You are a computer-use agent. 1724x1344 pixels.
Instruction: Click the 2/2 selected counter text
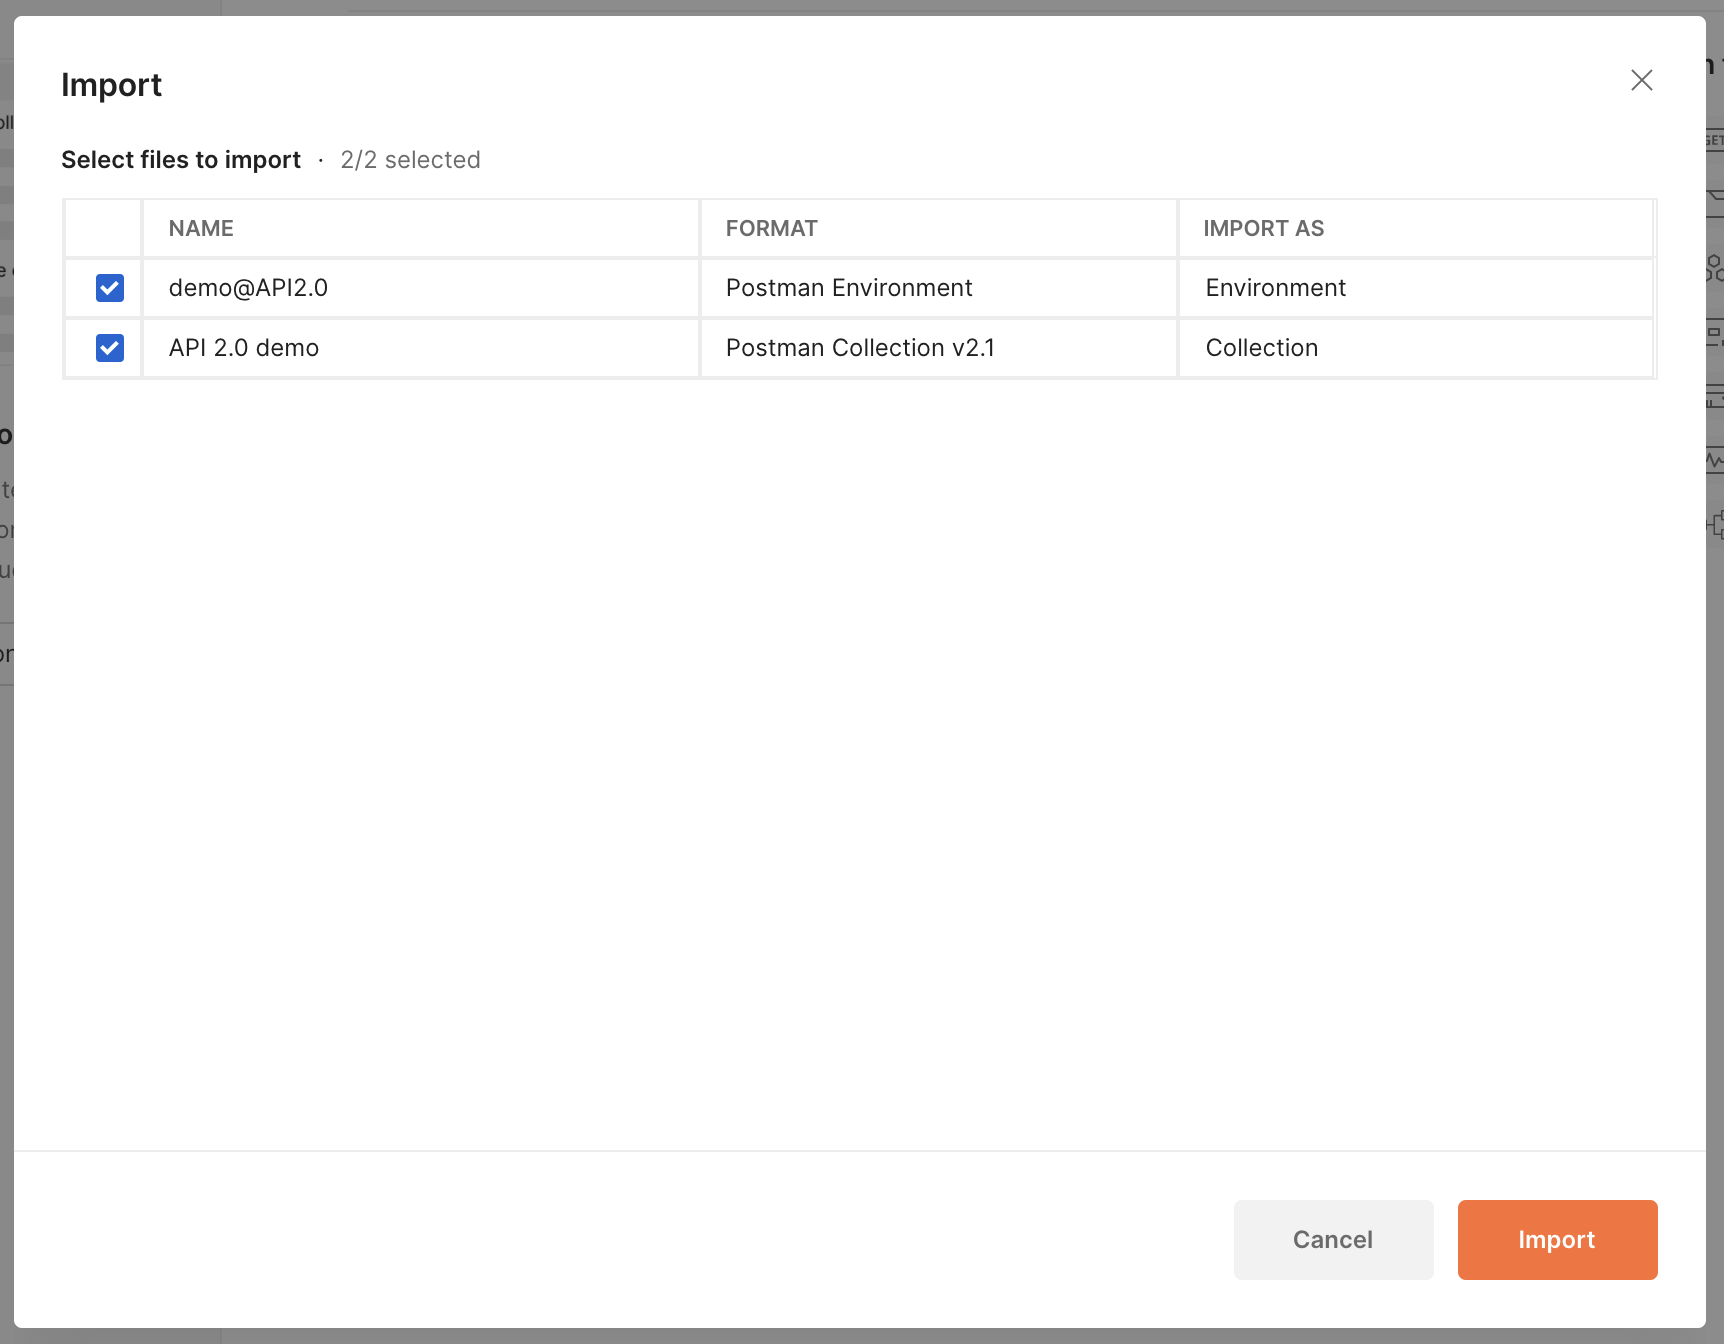click(410, 159)
